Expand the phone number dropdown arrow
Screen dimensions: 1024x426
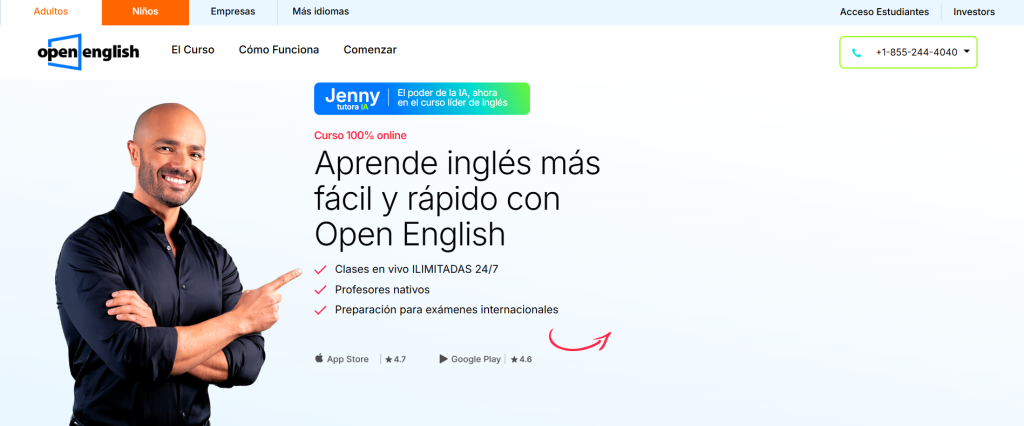[x=967, y=51]
